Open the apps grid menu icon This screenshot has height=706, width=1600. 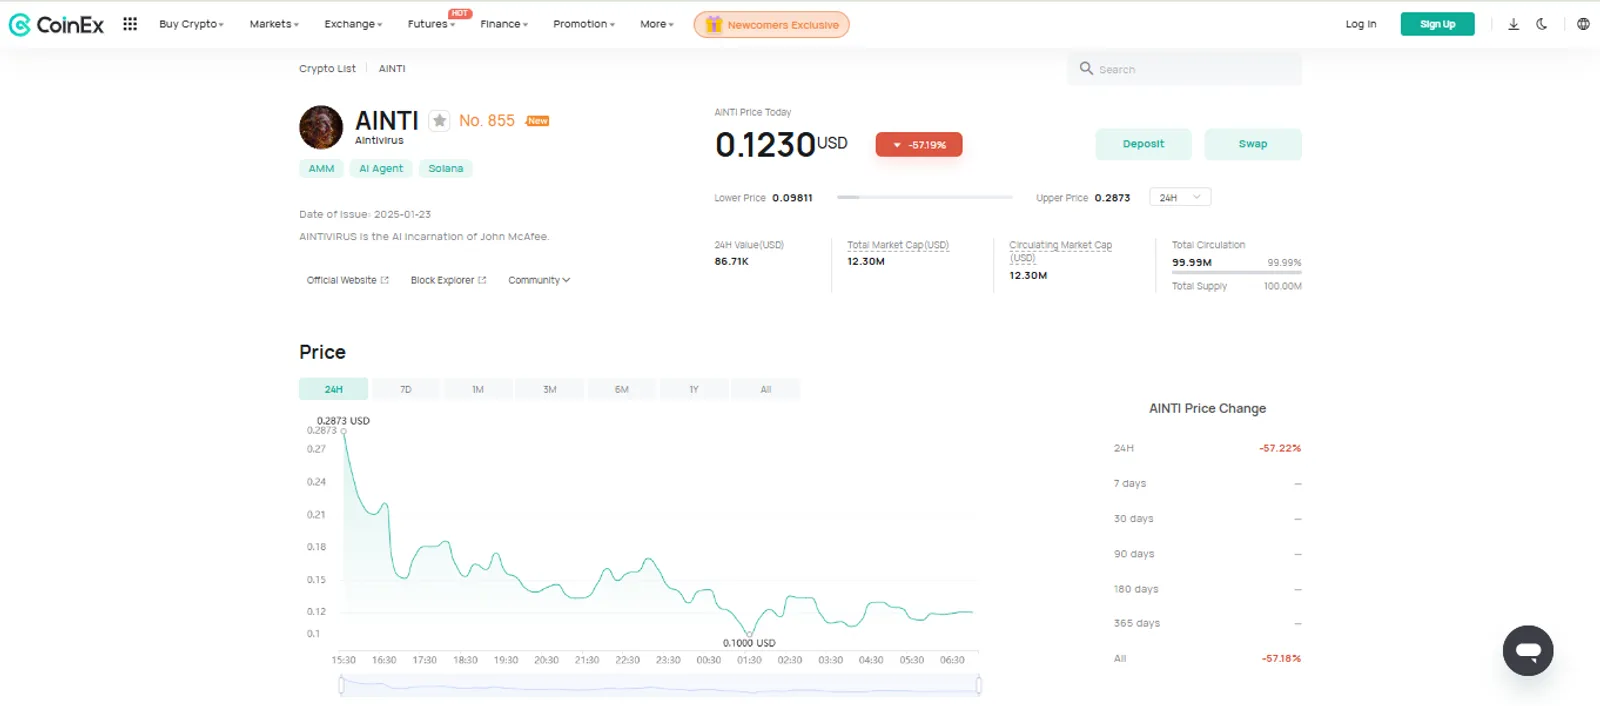coord(130,24)
